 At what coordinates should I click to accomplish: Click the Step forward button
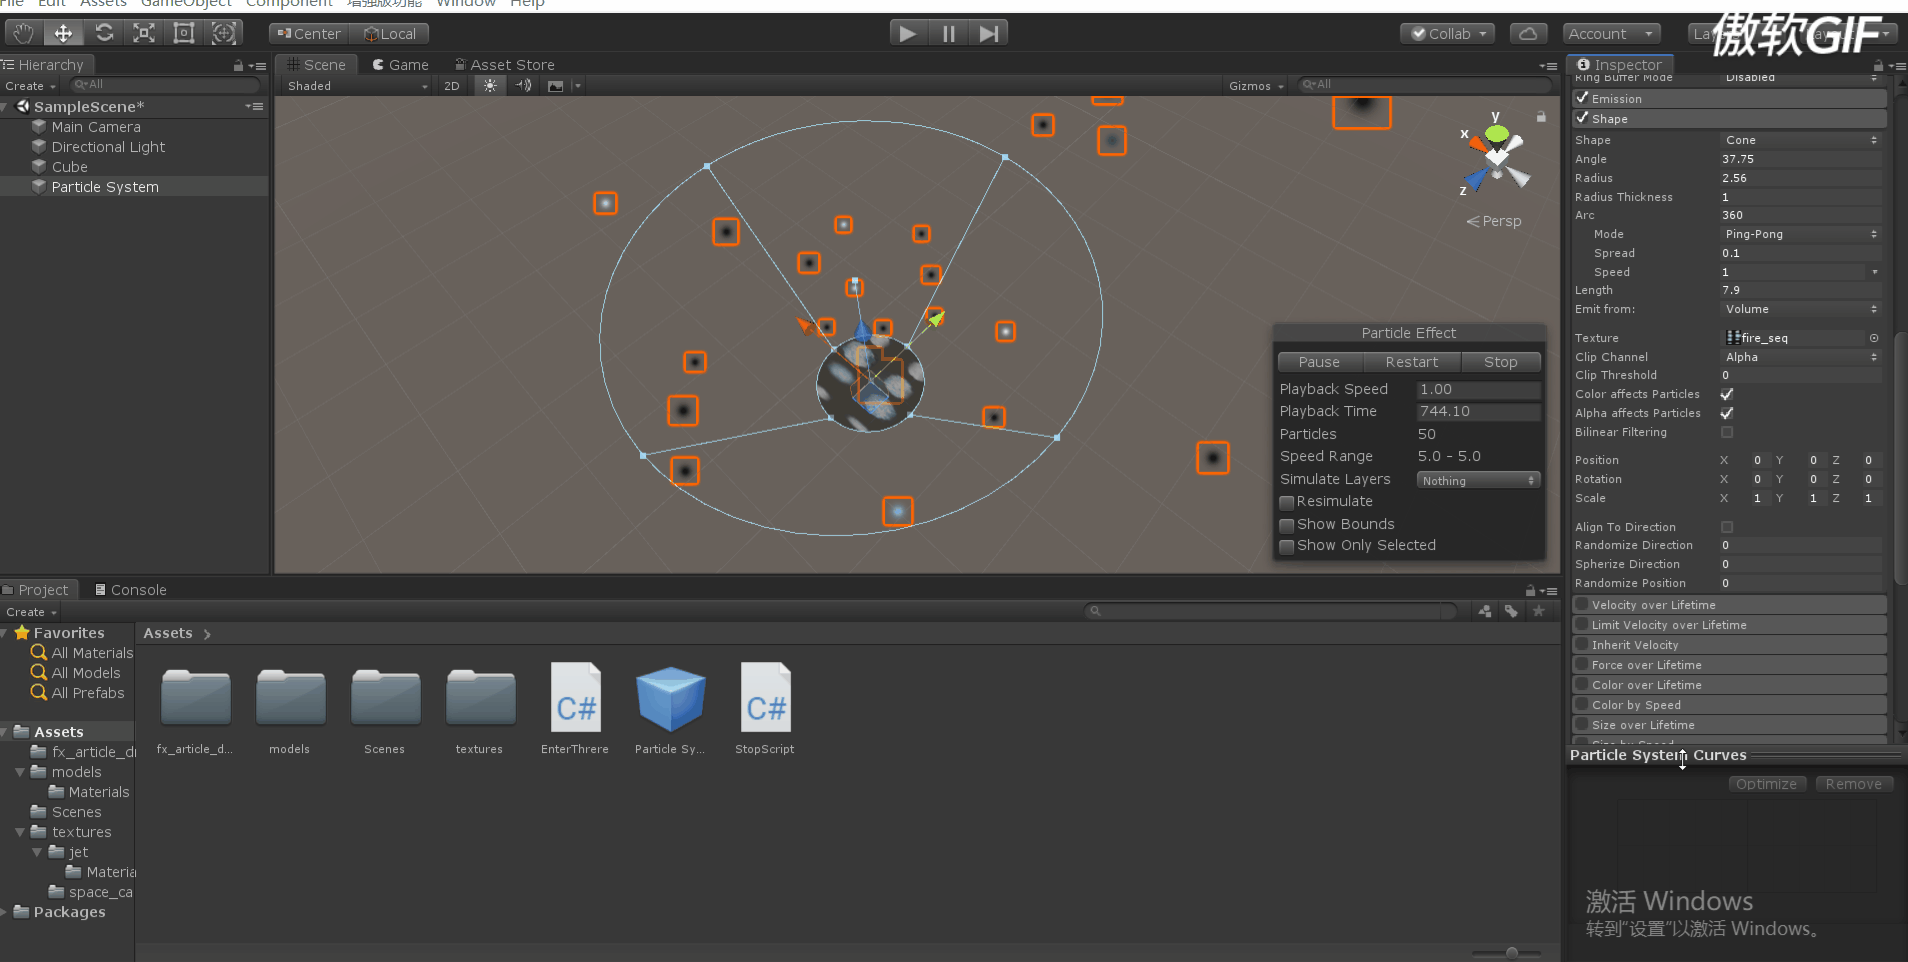pyautogui.click(x=988, y=33)
